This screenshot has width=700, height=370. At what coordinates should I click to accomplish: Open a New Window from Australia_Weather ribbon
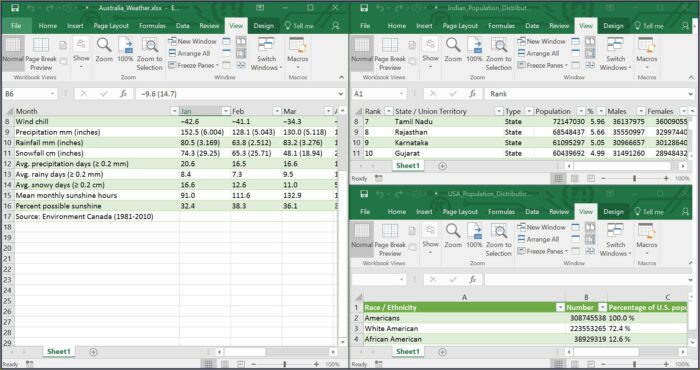click(x=192, y=41)
